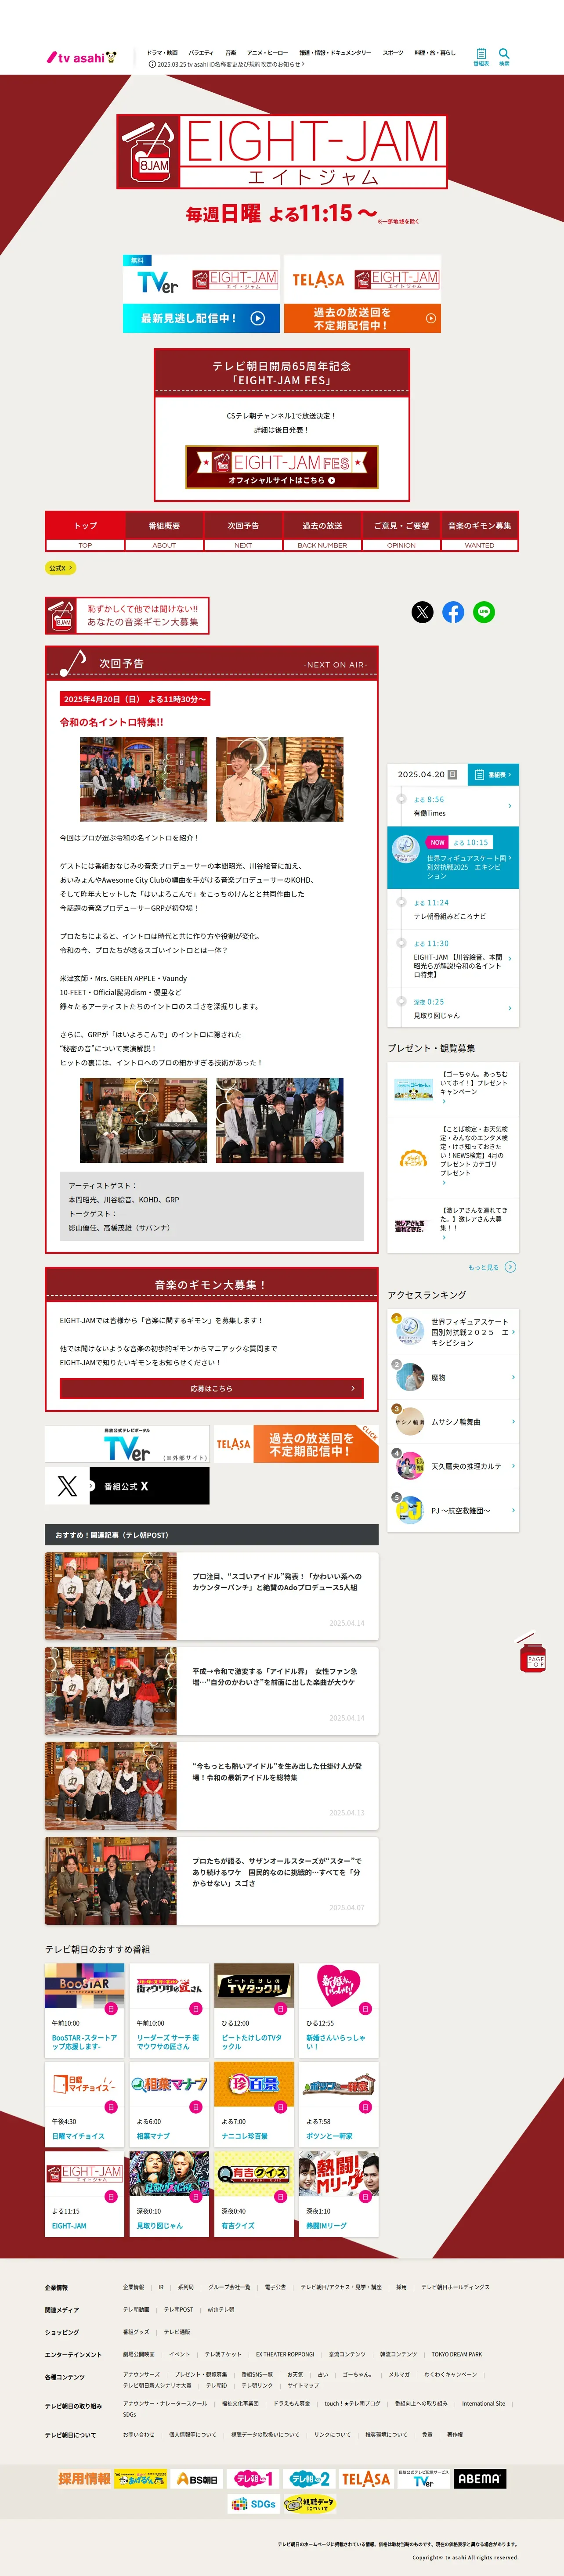This screenshot has width=564, height=2576.
Task: Select the 番組概要 ABOUT tab
Action: [x=164, y=531]
